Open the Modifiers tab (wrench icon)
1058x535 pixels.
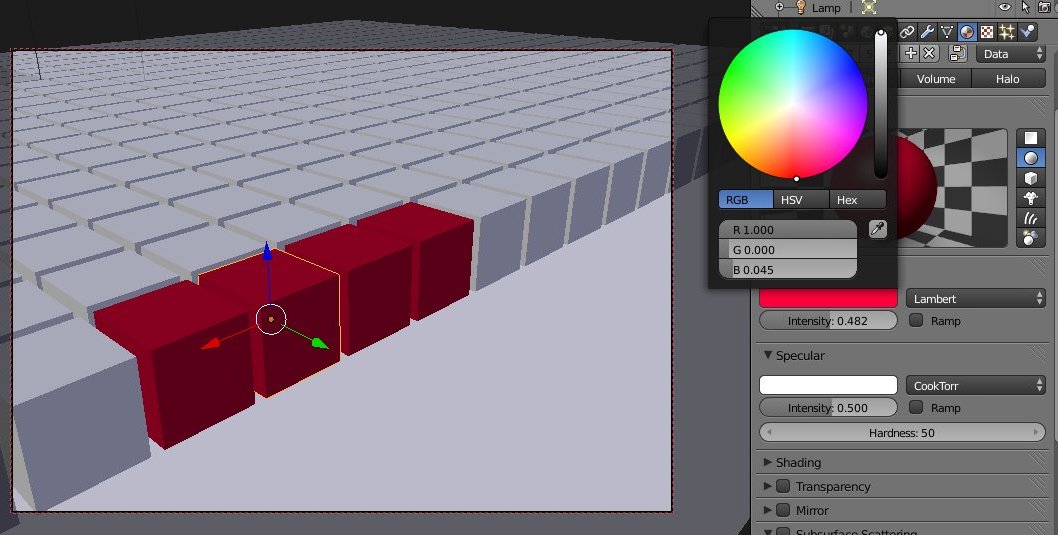(927, 32)
